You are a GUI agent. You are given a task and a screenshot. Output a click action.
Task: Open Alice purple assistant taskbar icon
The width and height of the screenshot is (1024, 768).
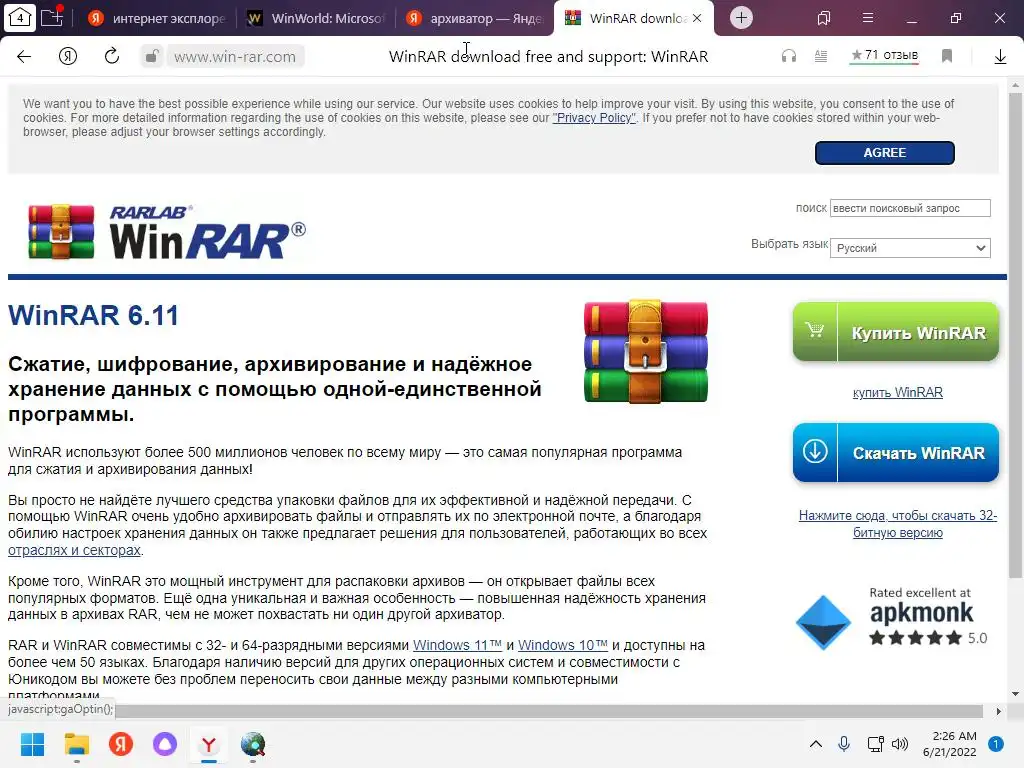coord(165,744)
